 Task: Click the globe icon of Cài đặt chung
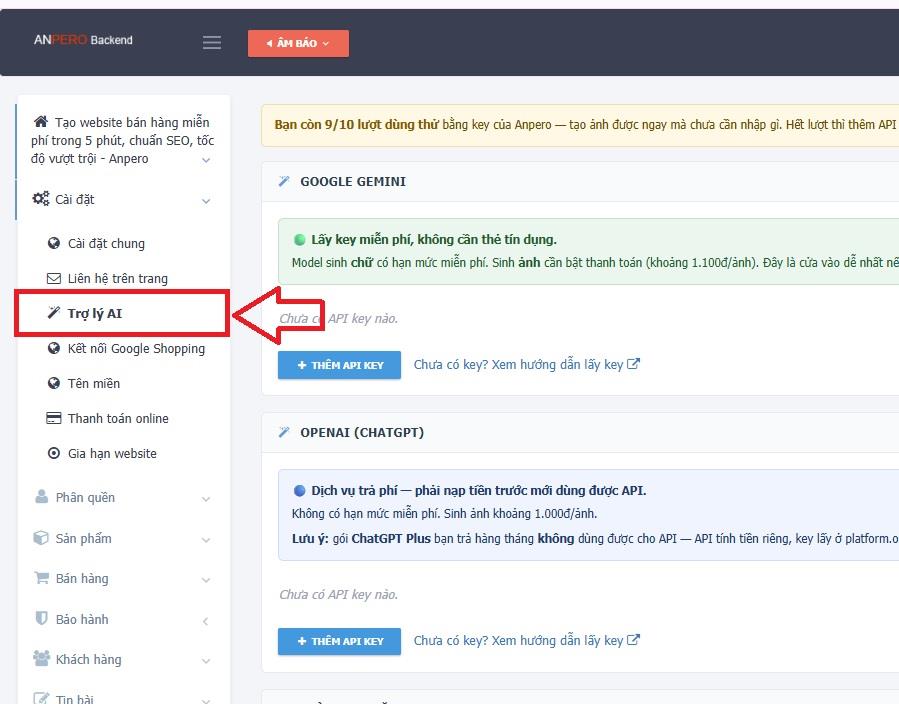[x=54, y=243]
